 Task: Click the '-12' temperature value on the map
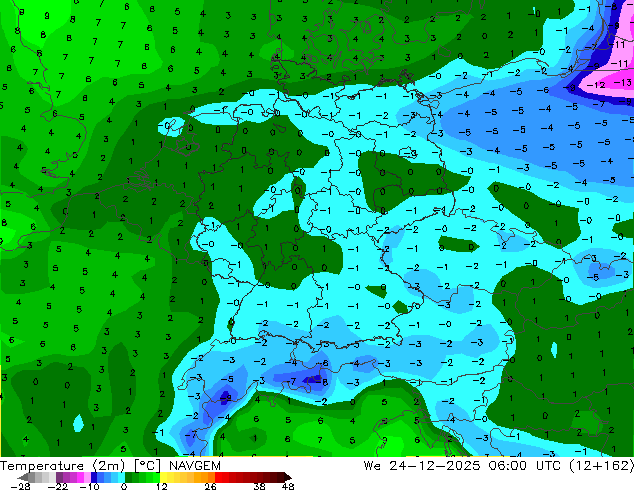tap(596, 85)
